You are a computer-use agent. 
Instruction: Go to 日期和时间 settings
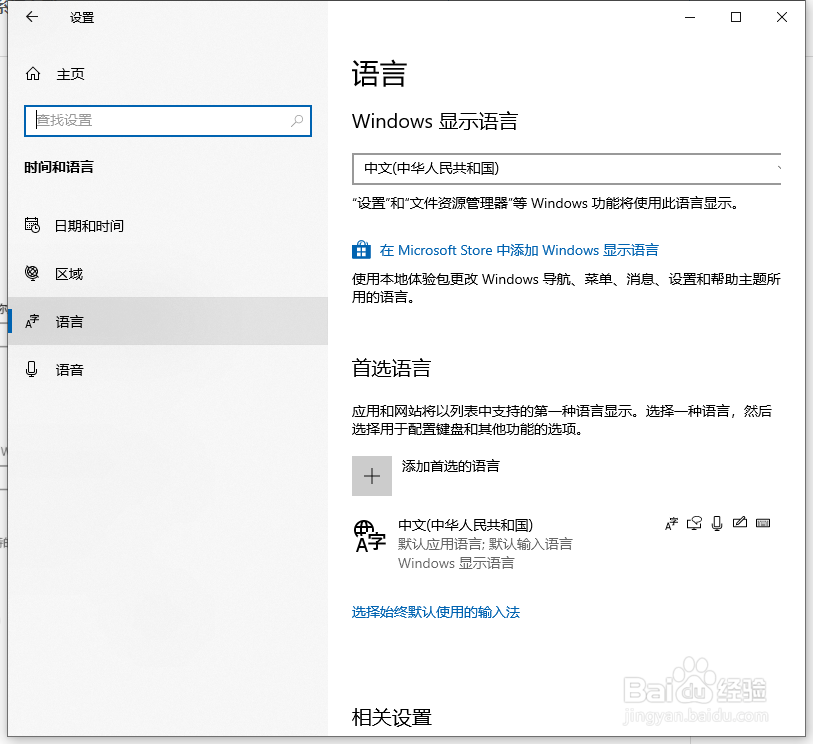(x=168, y=226)
